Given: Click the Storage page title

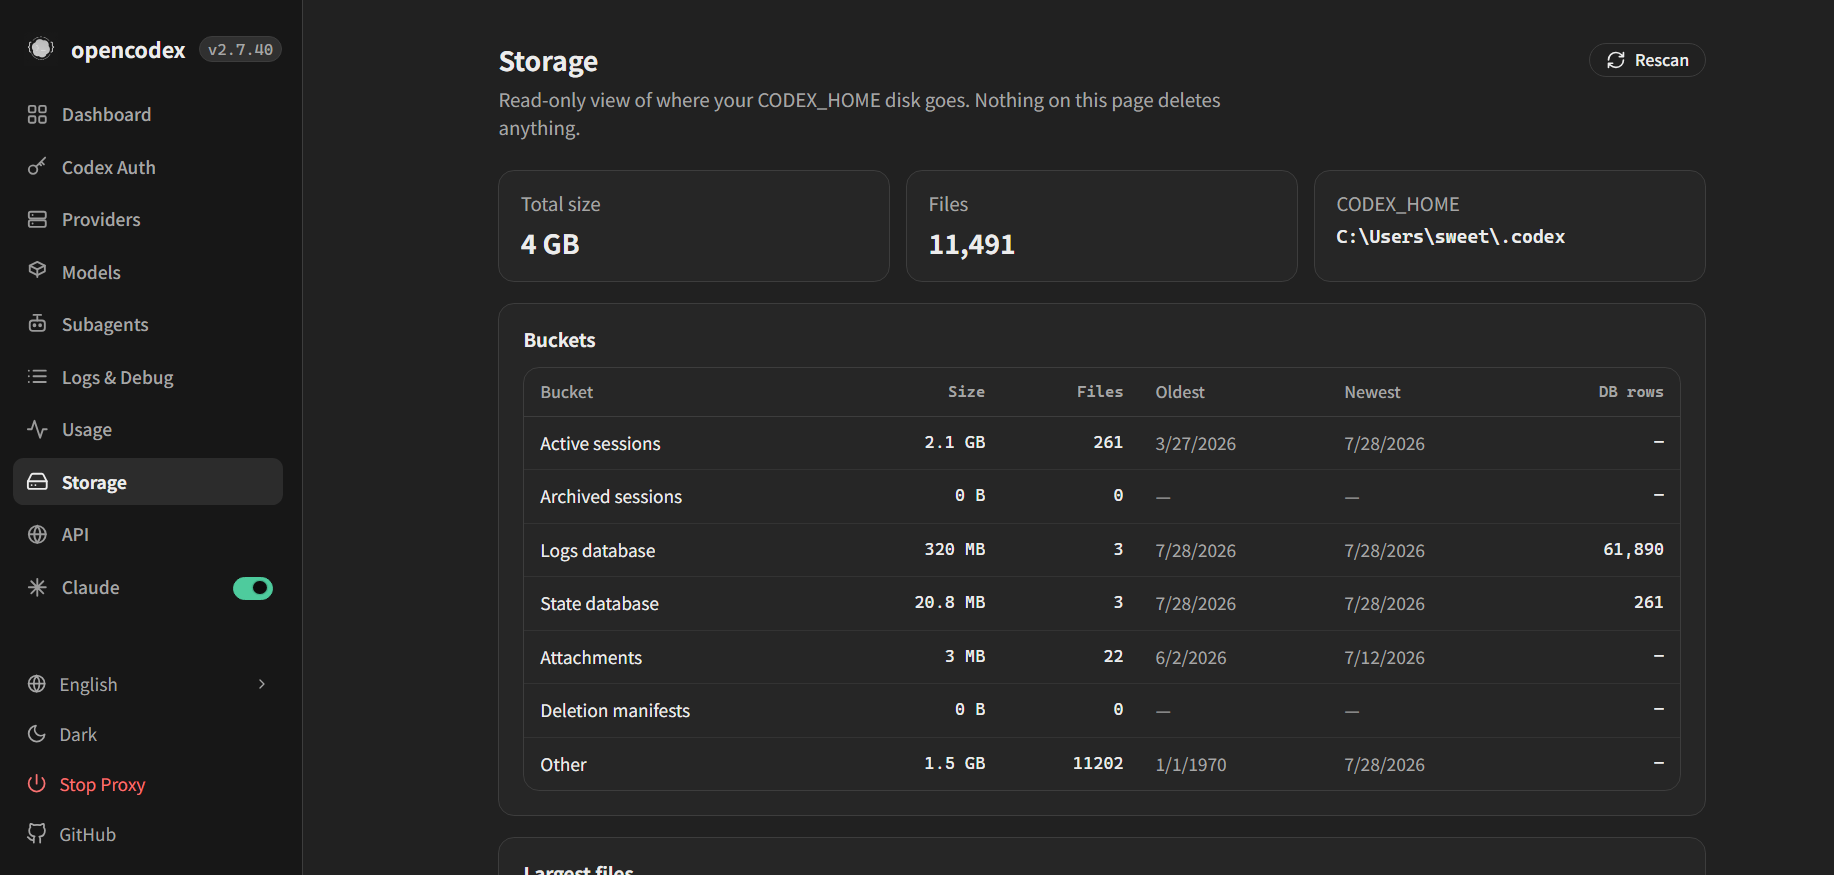Looking at the screenshot, I should coord(548,61).
